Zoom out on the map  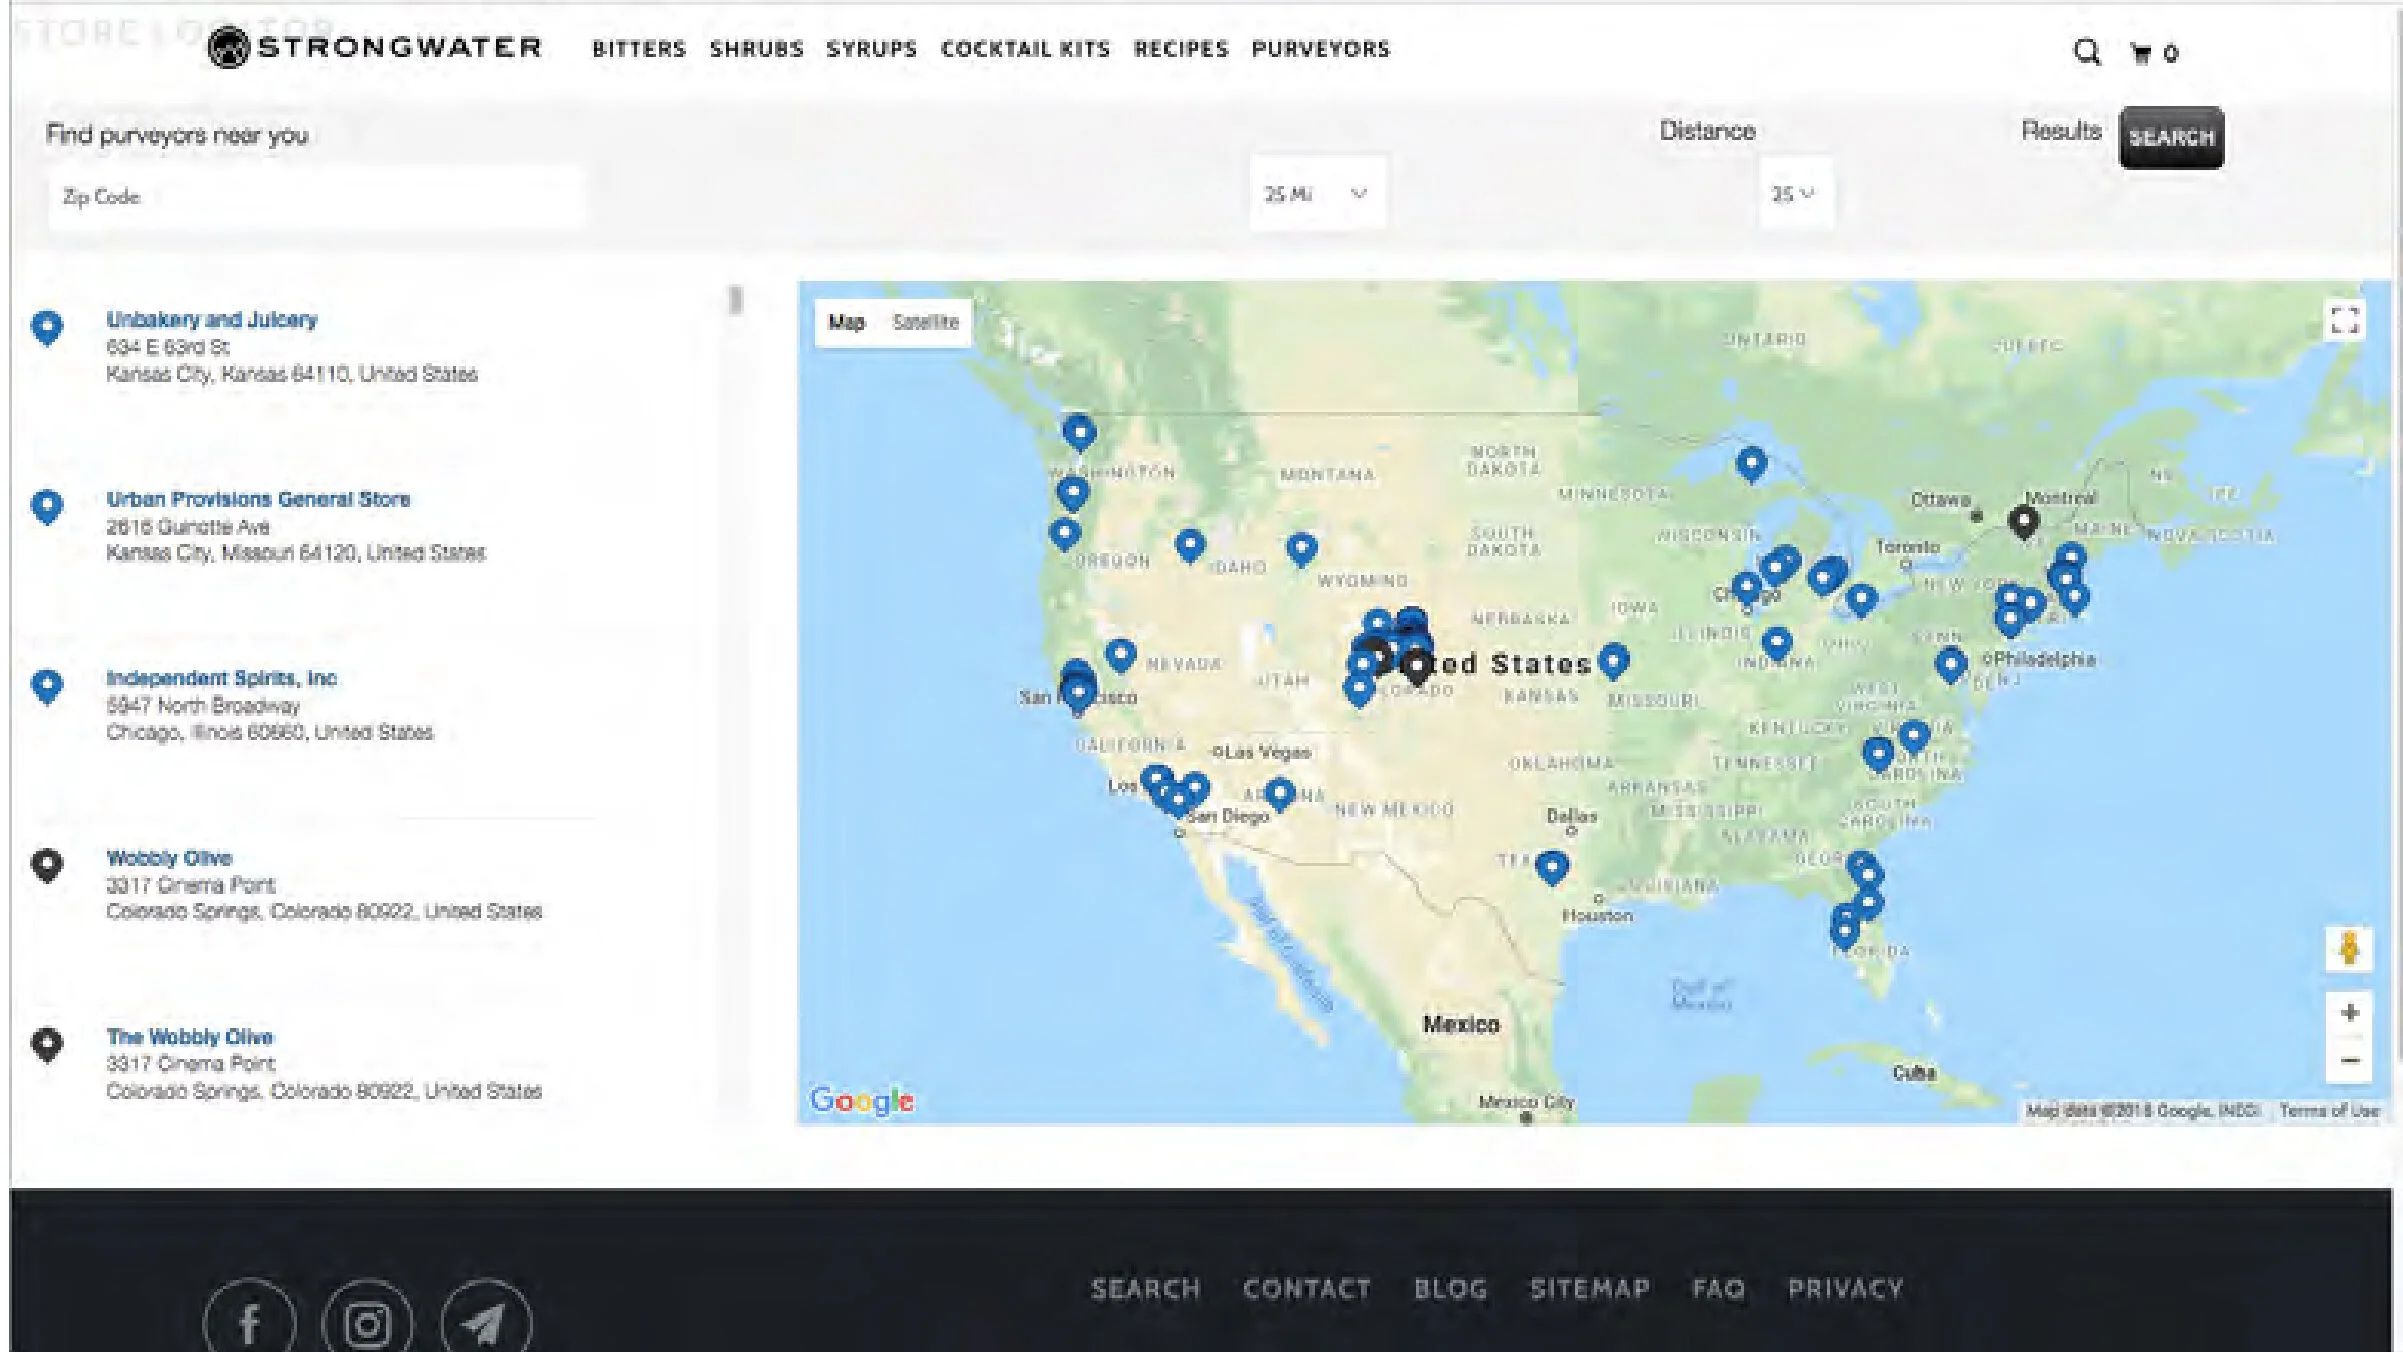point(2349,1061)
